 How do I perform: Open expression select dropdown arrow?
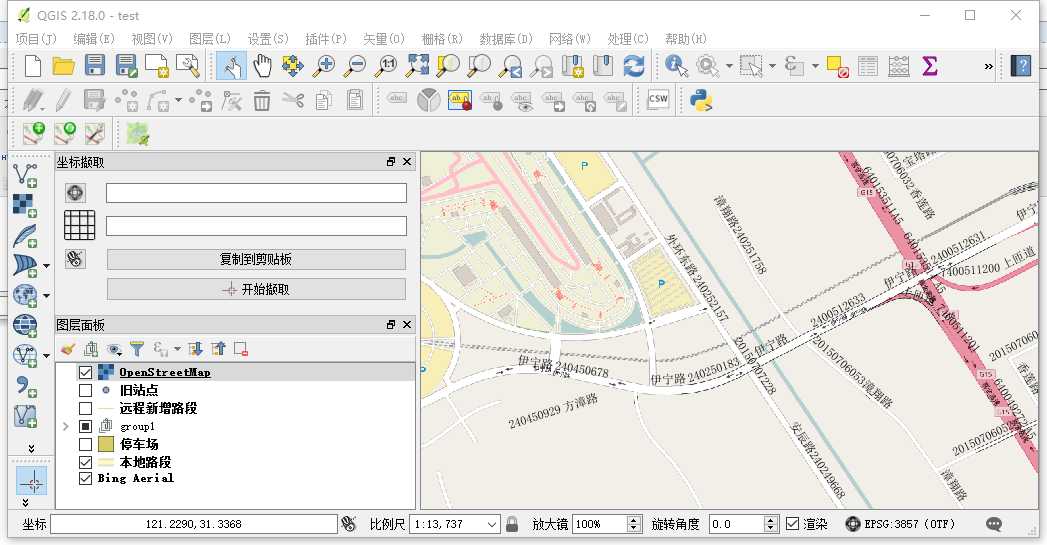pos(815,65)
